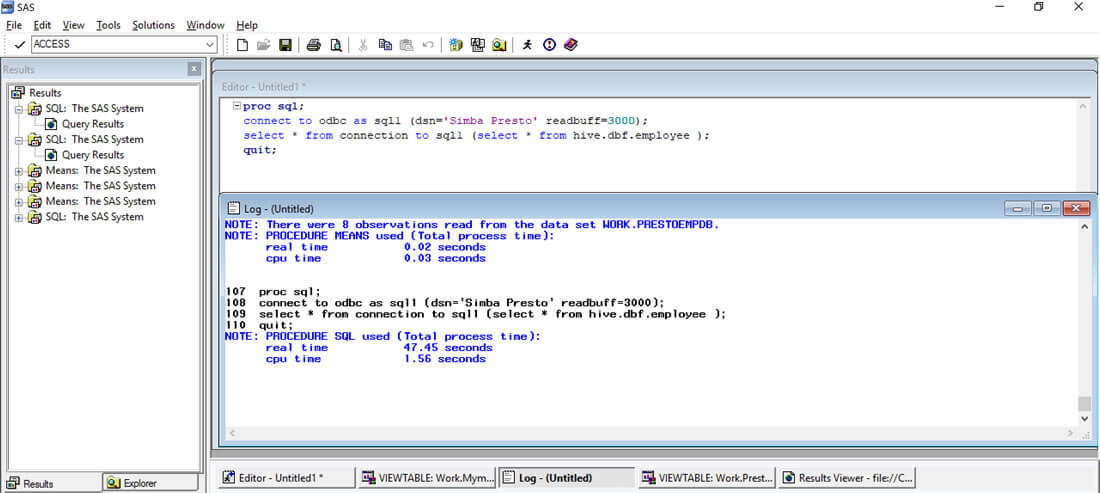Viewport: 1100px width, 493px height.
Task: Click the root Results tree icon
Action: coord(18,93)
